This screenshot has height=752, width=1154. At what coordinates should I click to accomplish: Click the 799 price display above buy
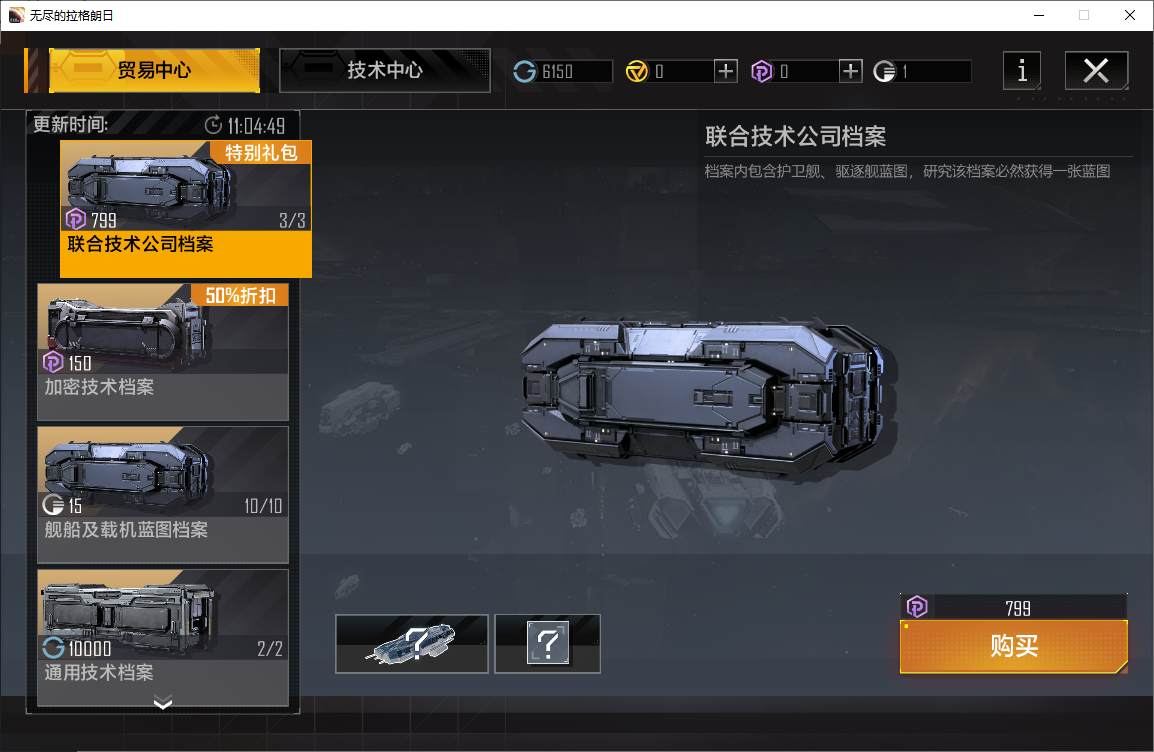(x=1013, y=607)
